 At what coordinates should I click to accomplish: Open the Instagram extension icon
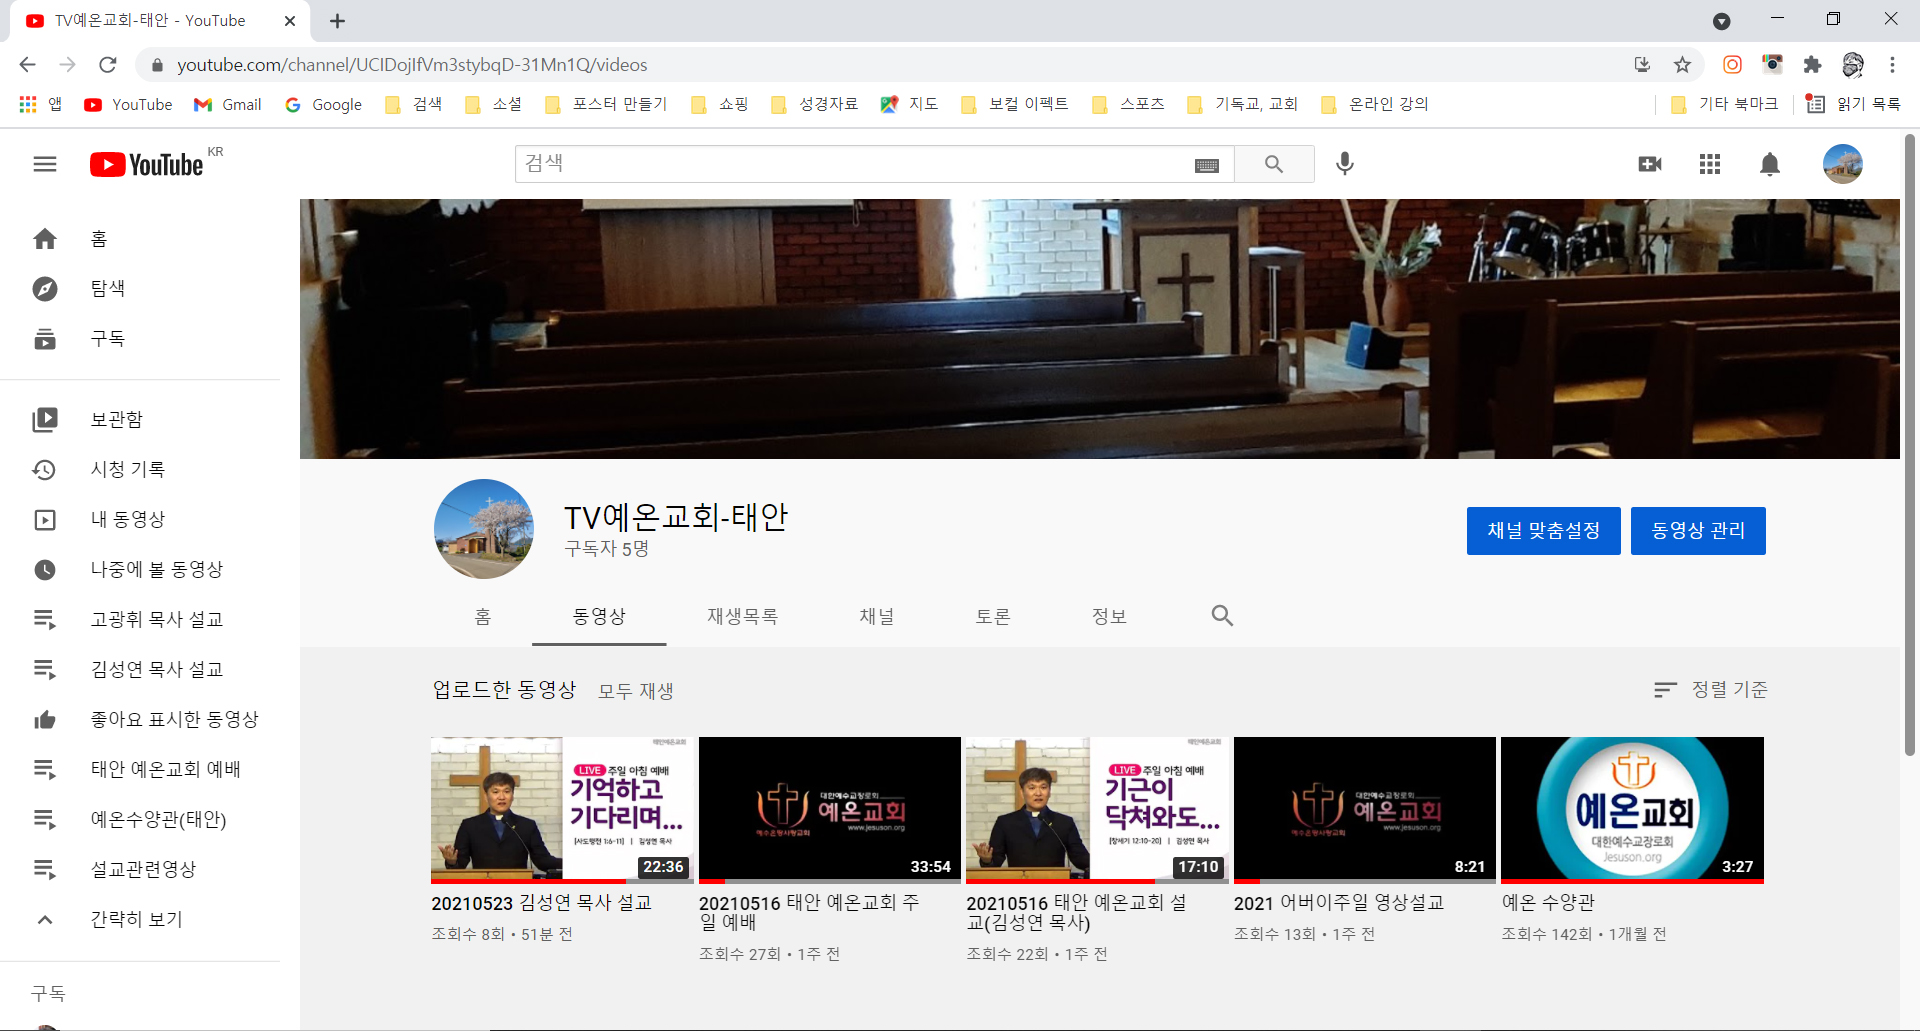click(1732, 65)
